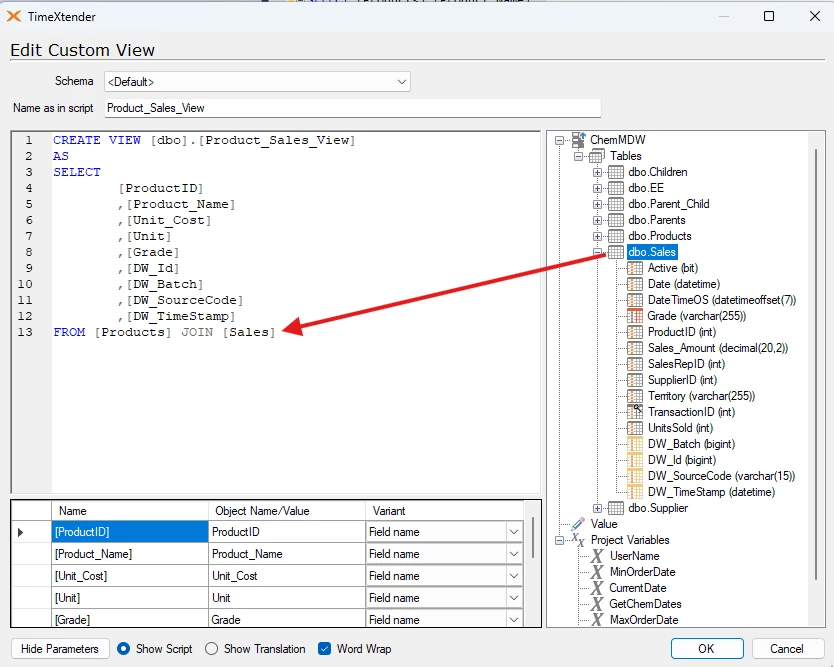Screen dimensions: 834x667
Task: Open Variant dropdown for Unit row
Action: pyautogui.click(x=514, y=598)
